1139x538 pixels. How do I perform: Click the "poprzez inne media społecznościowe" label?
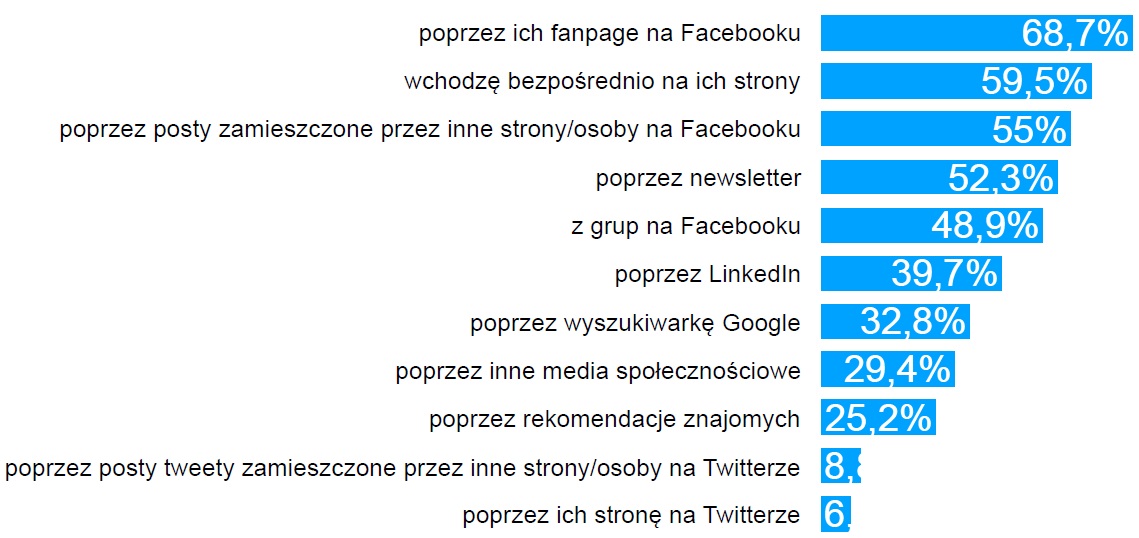(x=598, y=371)
